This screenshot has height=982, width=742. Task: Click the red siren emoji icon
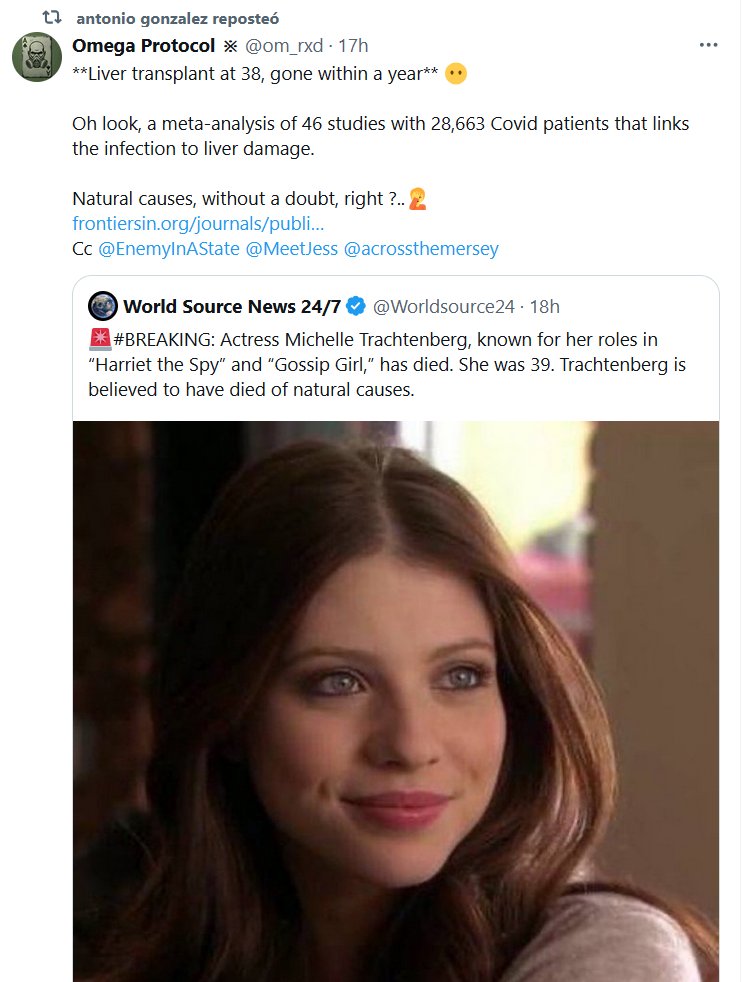pos(98,340)
